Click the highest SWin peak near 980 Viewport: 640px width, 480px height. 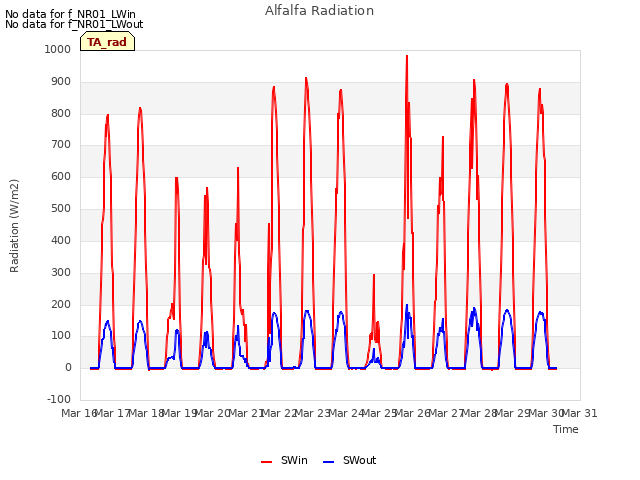click(x=407, y=56)
